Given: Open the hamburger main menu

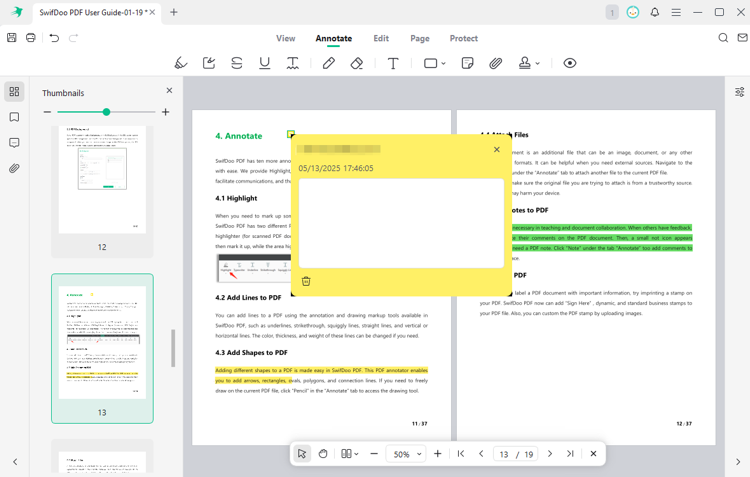Looking at the screenshot, I should coord(676,12).
